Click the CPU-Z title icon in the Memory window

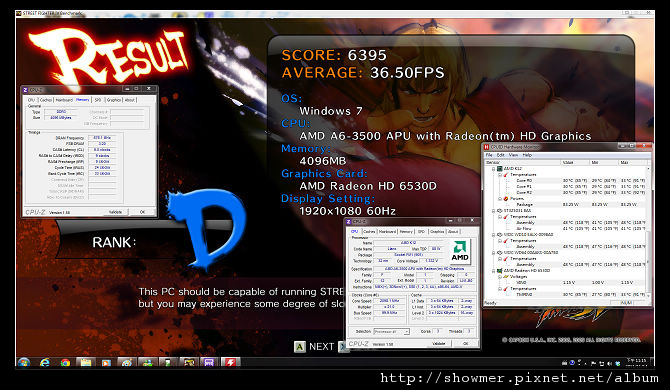pos(26,90)
